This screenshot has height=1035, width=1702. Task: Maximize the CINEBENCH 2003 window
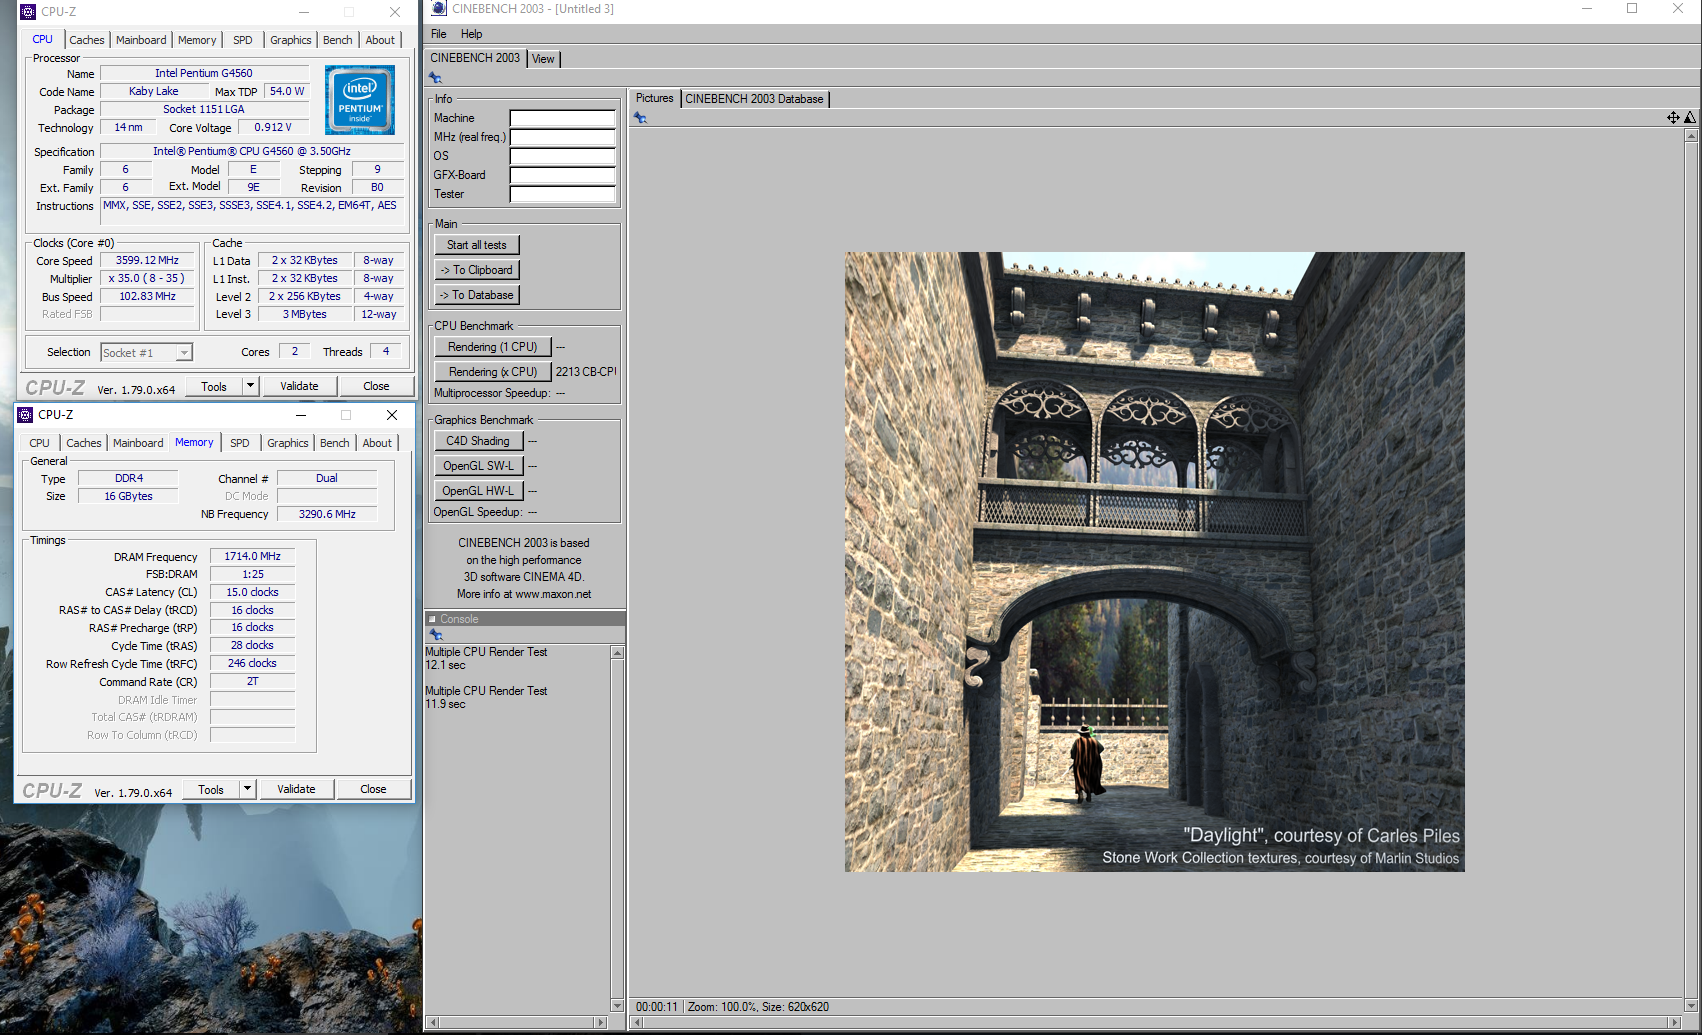point(1632,9)
